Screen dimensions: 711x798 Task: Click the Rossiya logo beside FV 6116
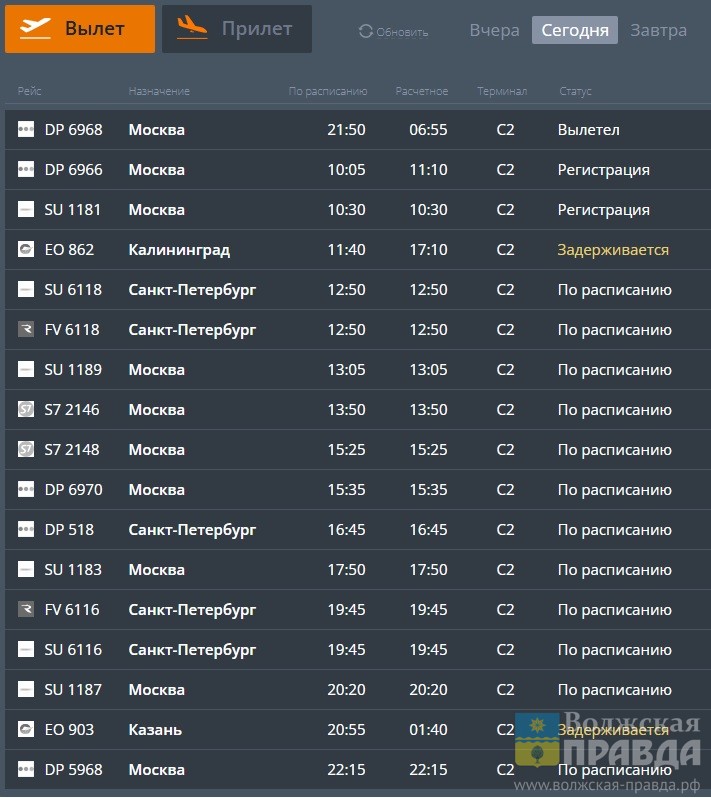point(26,610)
